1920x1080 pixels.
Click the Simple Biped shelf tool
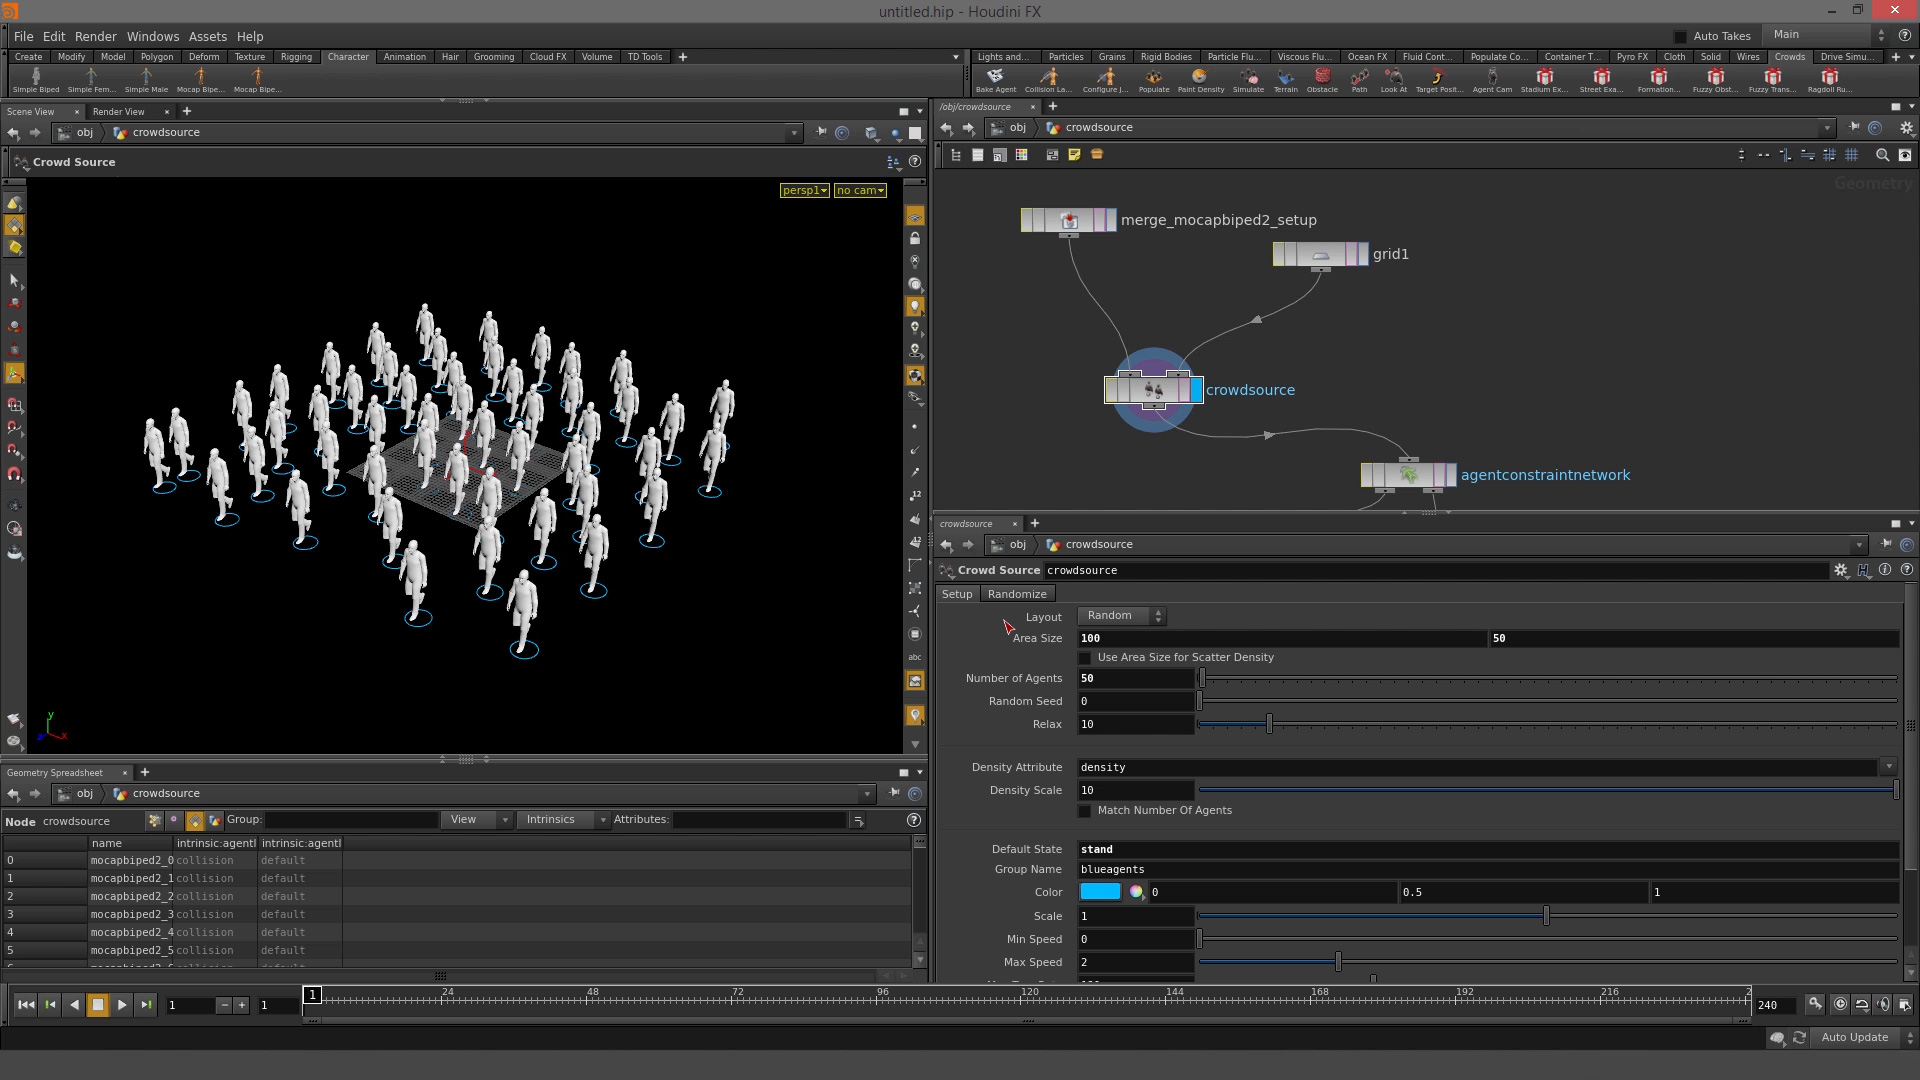pyautogui.click(x=36, y=79)
